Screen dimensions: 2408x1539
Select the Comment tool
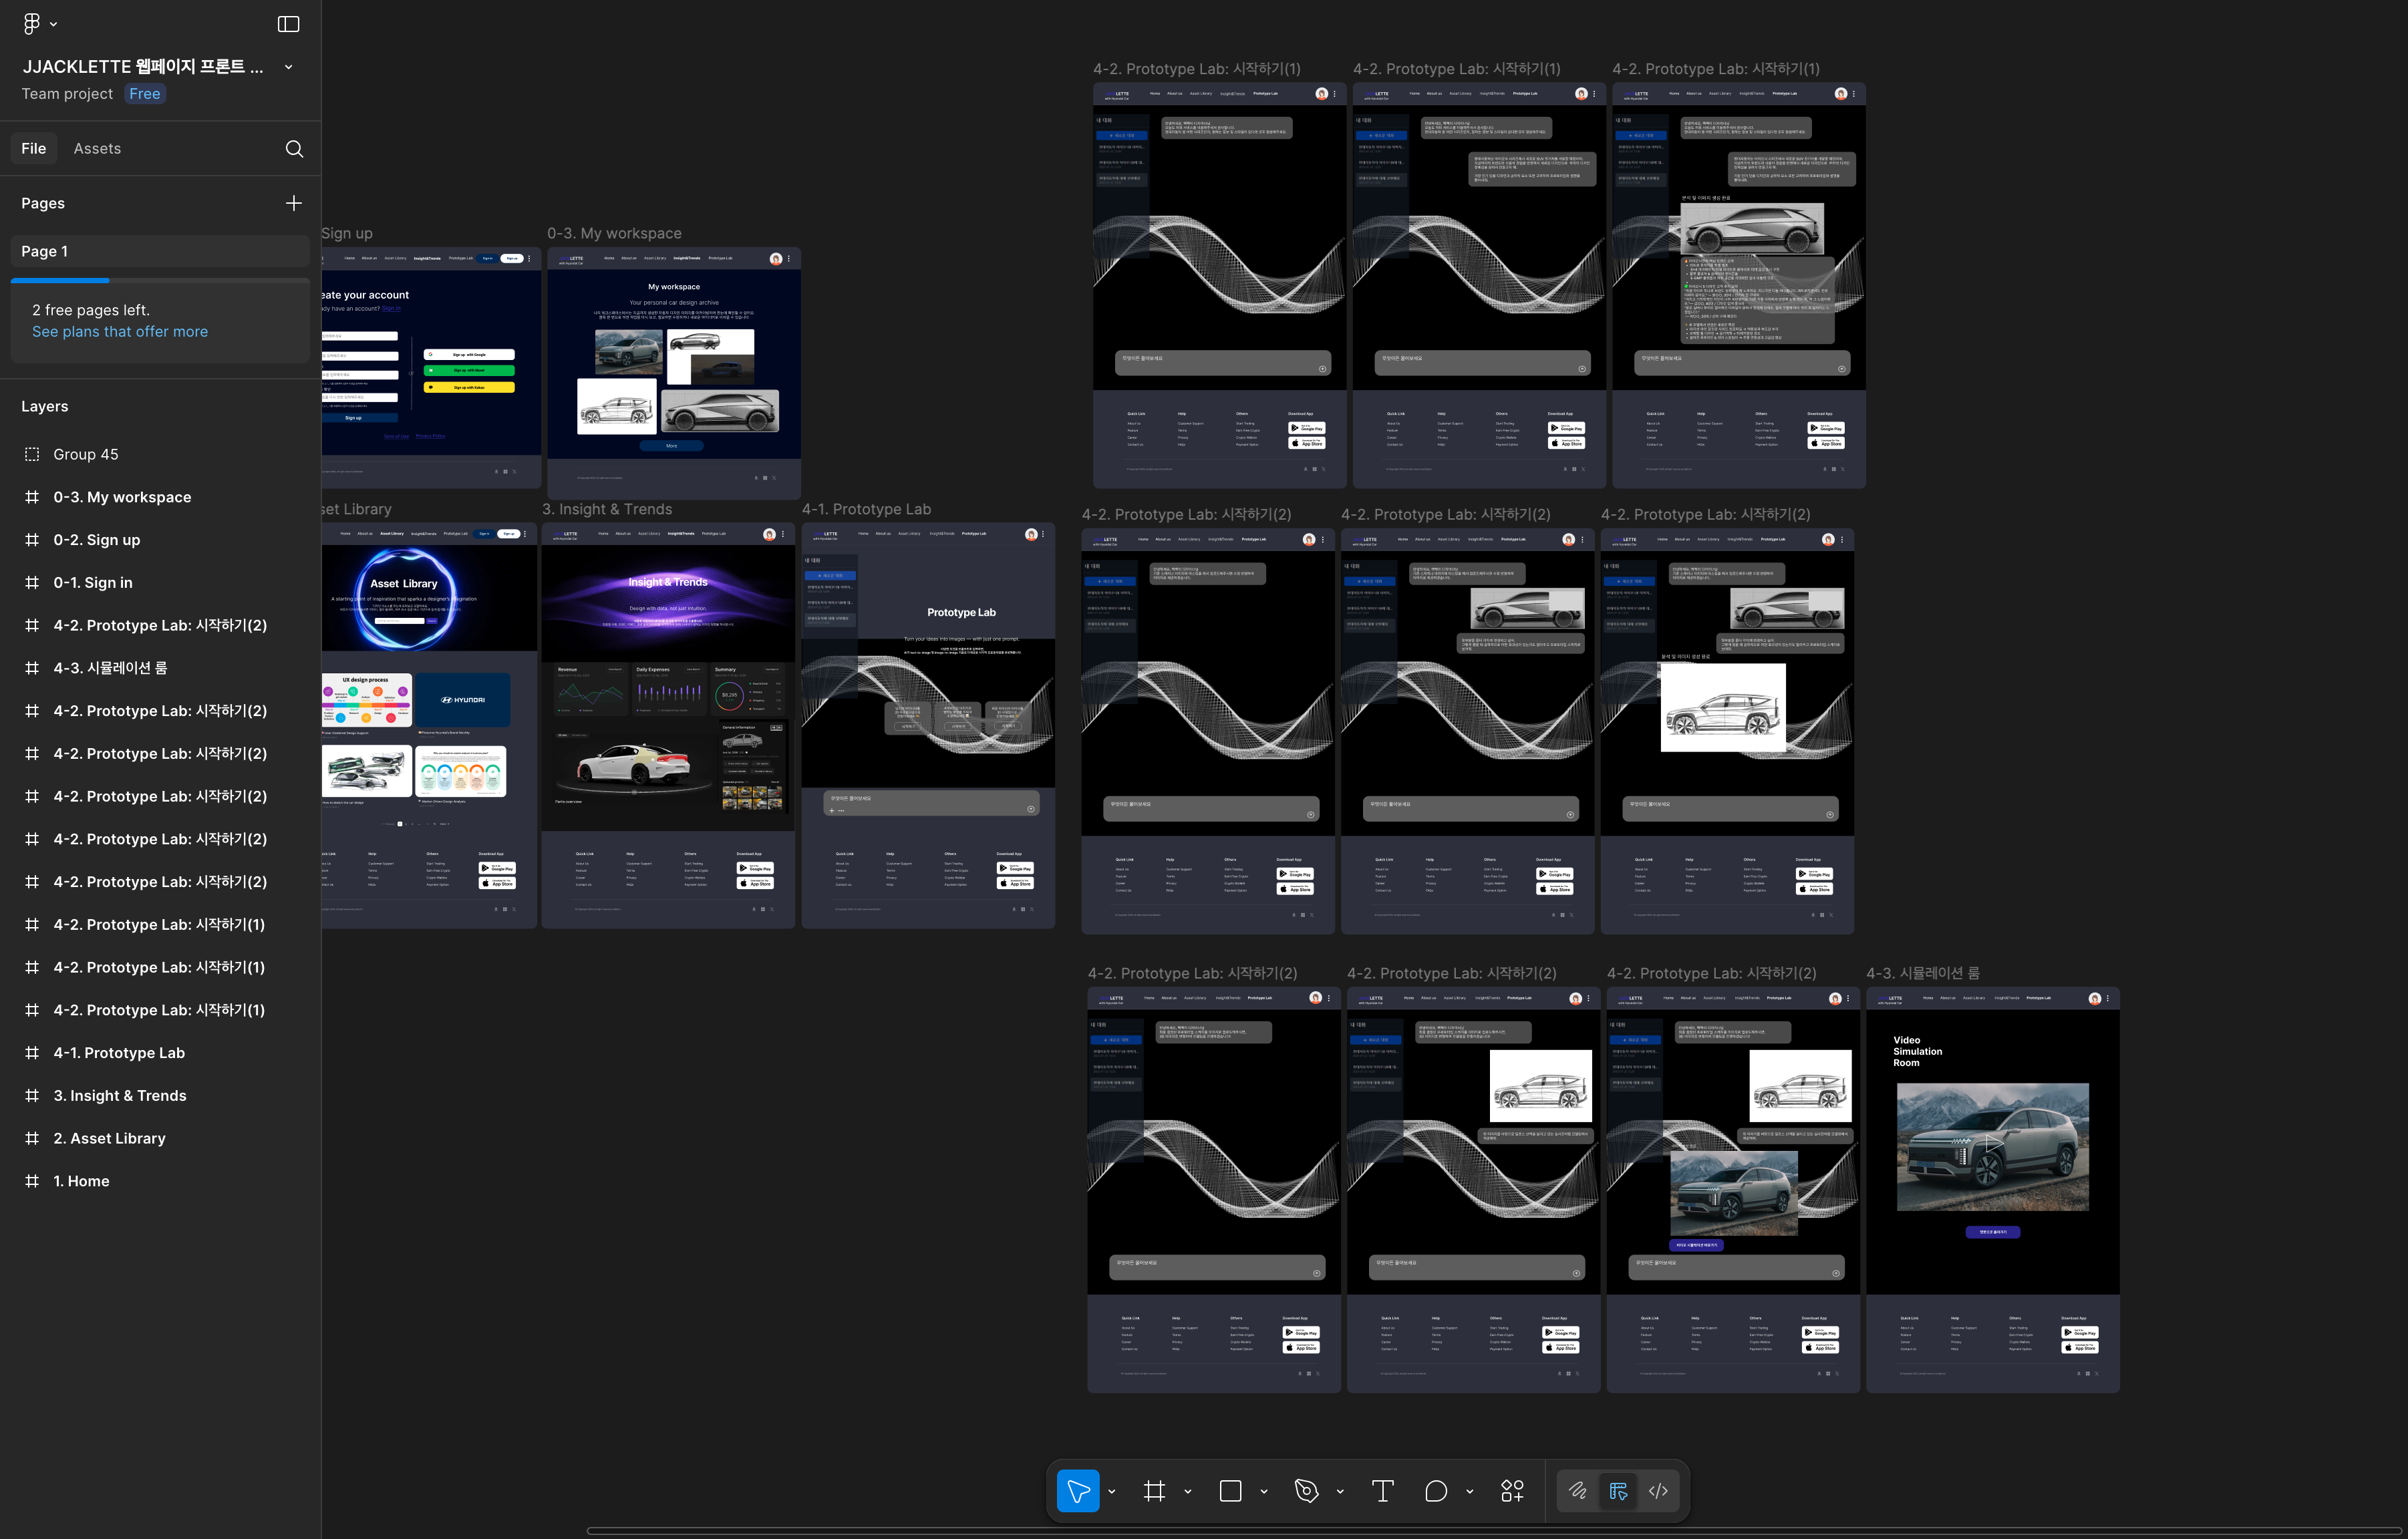pos(1436,1491)
